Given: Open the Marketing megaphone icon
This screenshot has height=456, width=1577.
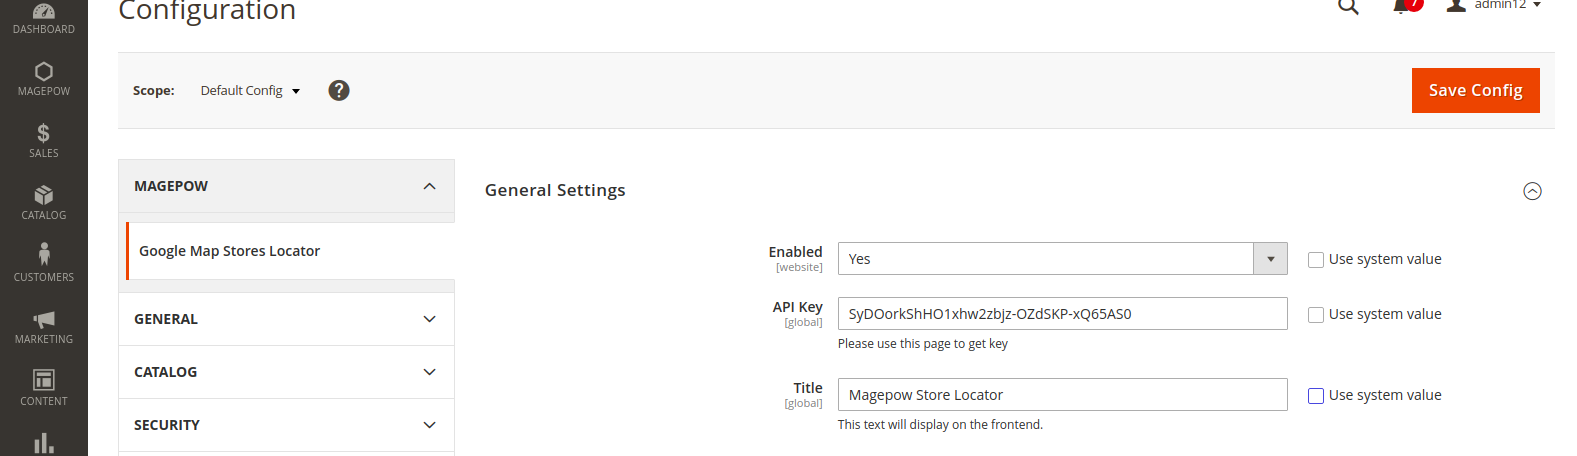Looking at the screenshot, I should (43, 320).
